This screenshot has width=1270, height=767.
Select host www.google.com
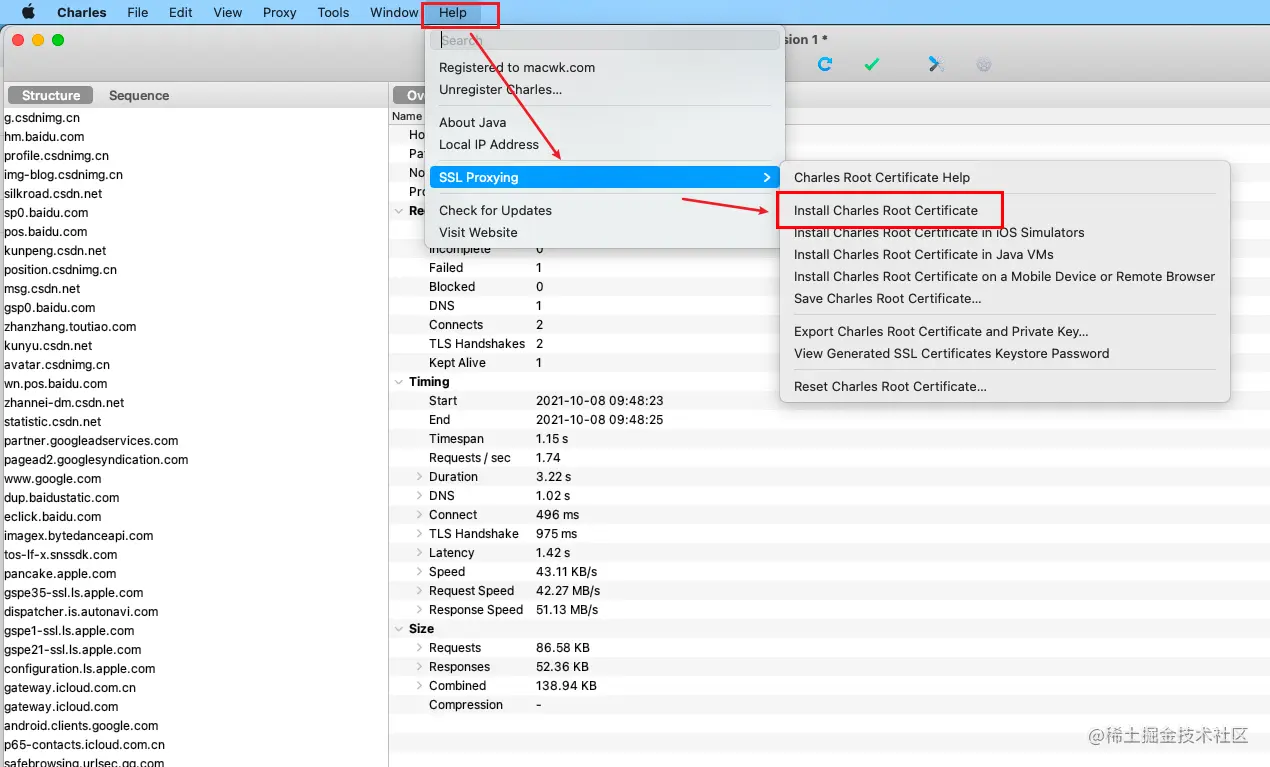tap(52, 478)
